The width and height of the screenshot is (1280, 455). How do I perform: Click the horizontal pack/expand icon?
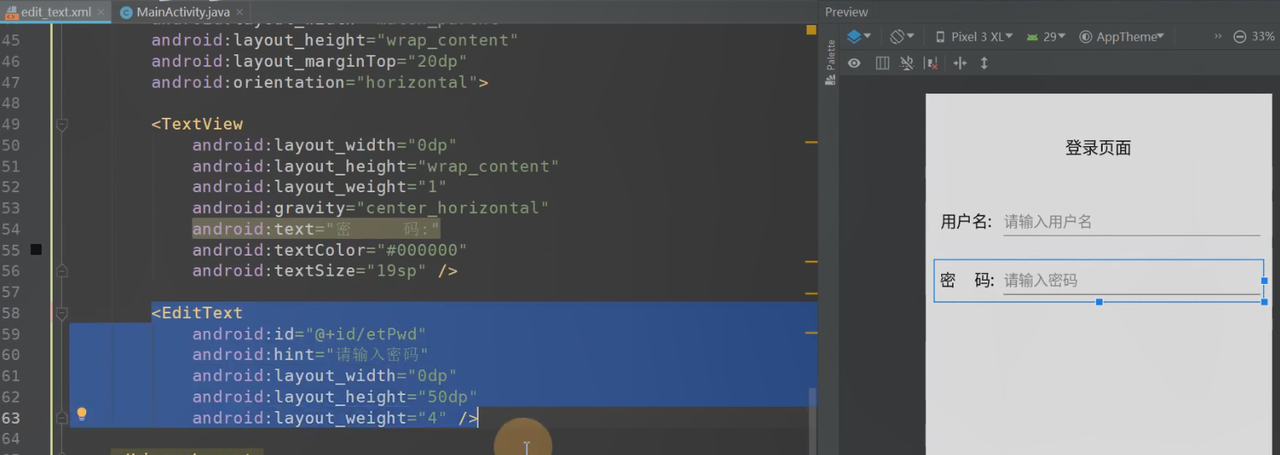tap(960, 63)
